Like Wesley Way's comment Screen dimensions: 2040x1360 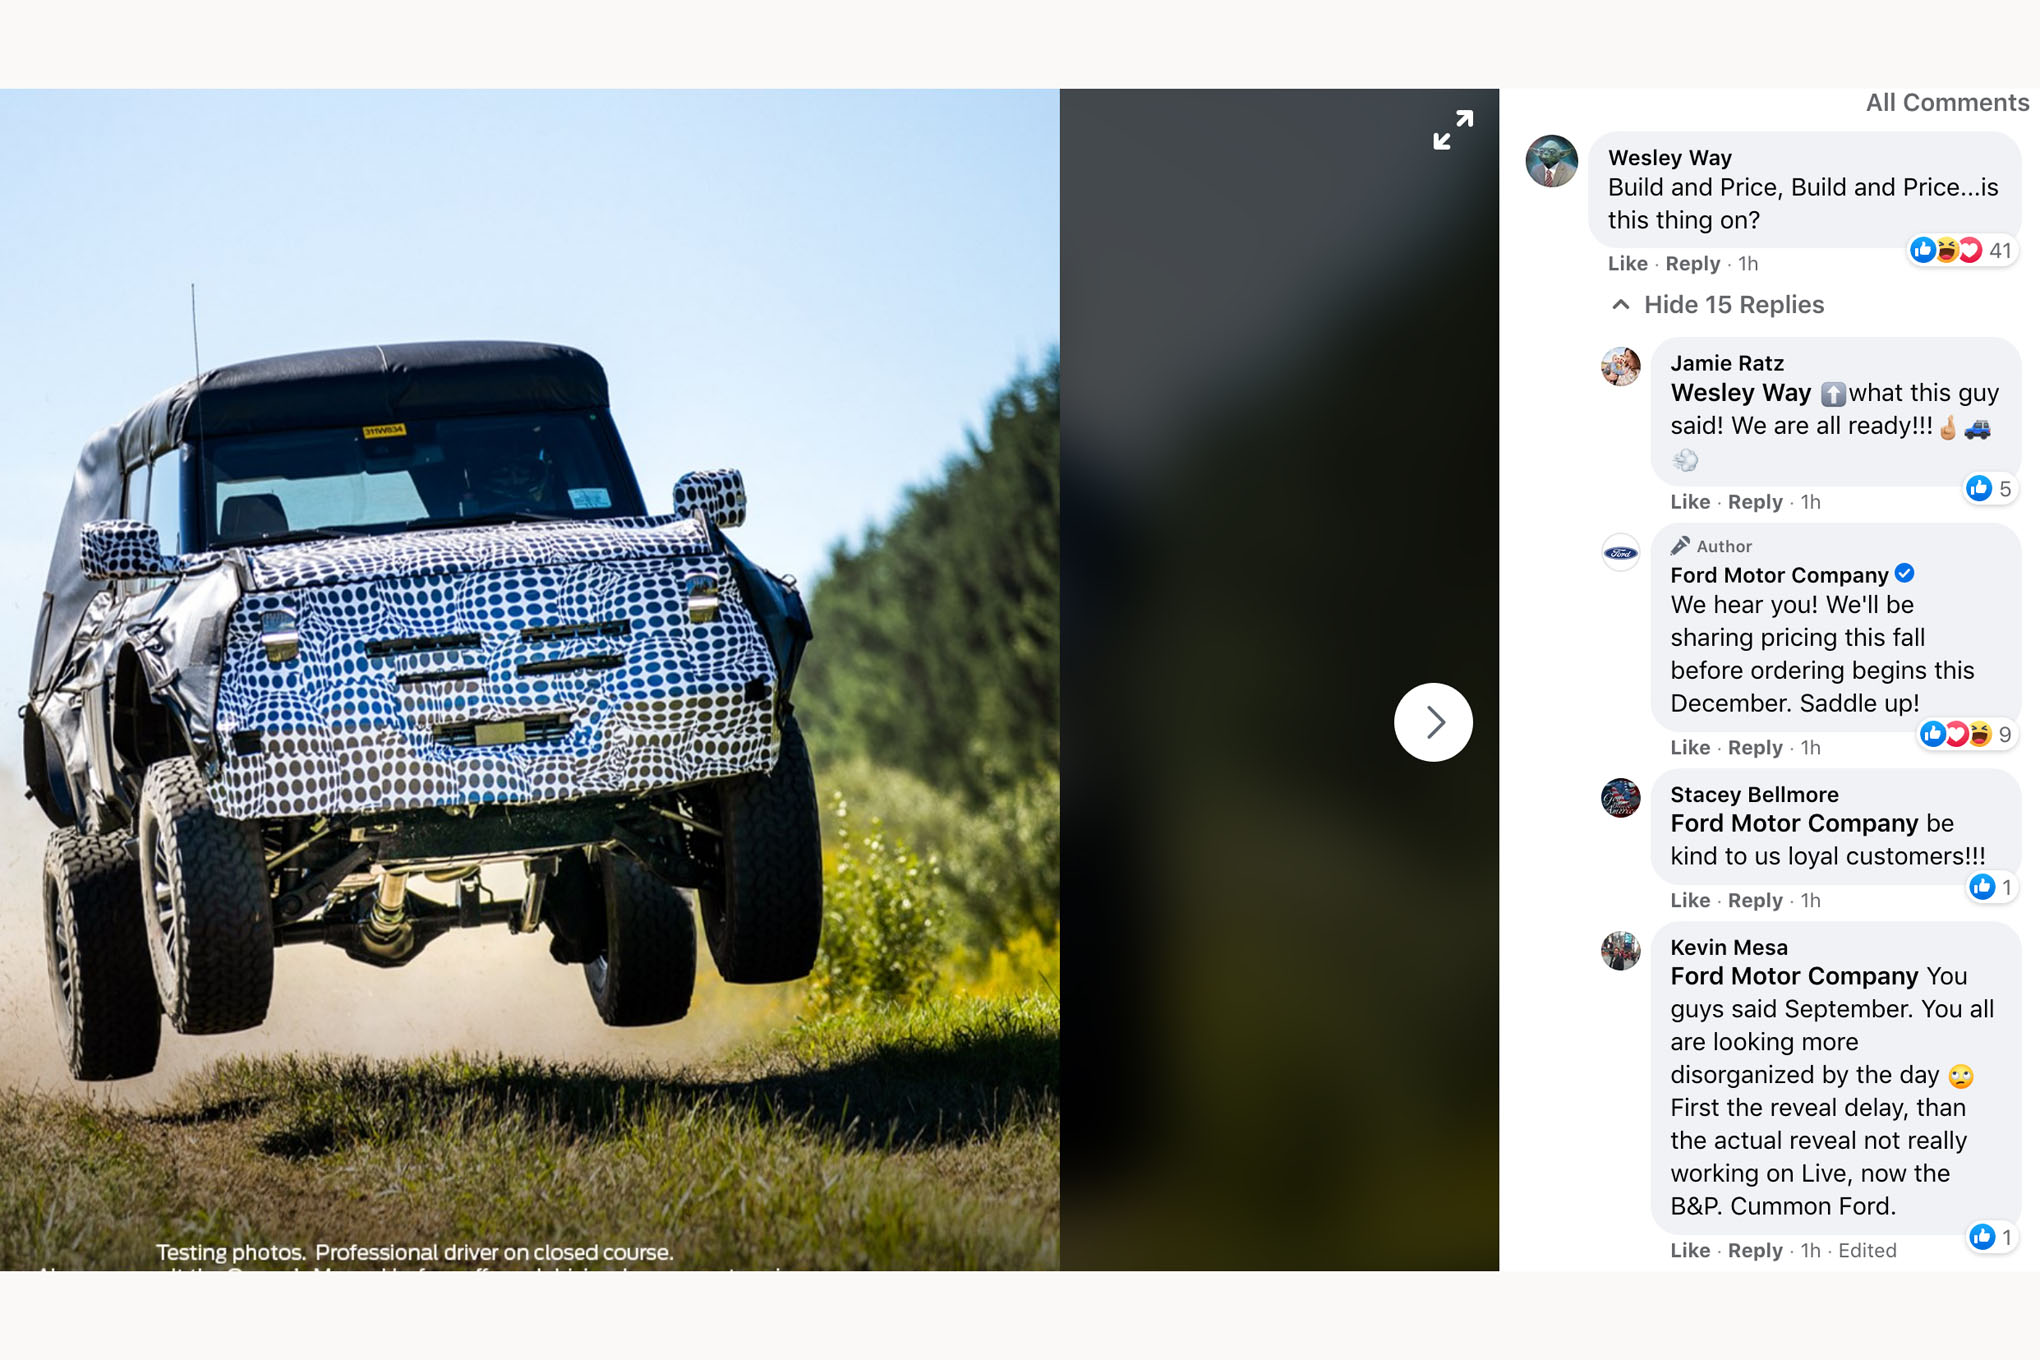(1627, 264)
